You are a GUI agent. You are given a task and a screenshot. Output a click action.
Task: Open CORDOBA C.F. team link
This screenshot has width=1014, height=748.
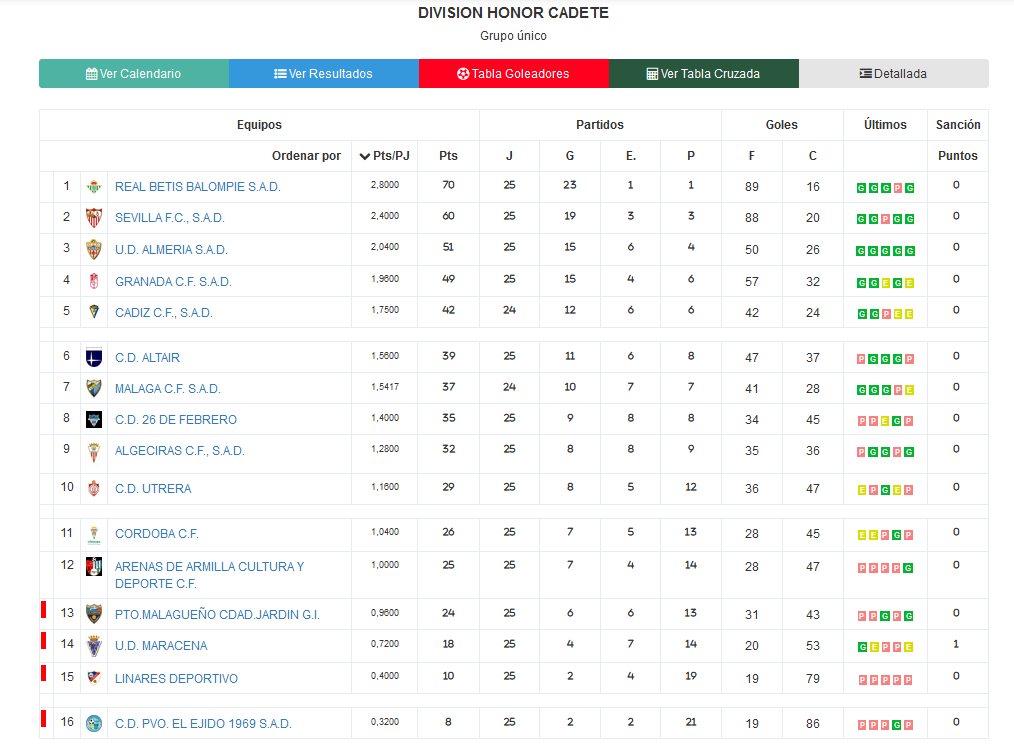pos(156,534)
